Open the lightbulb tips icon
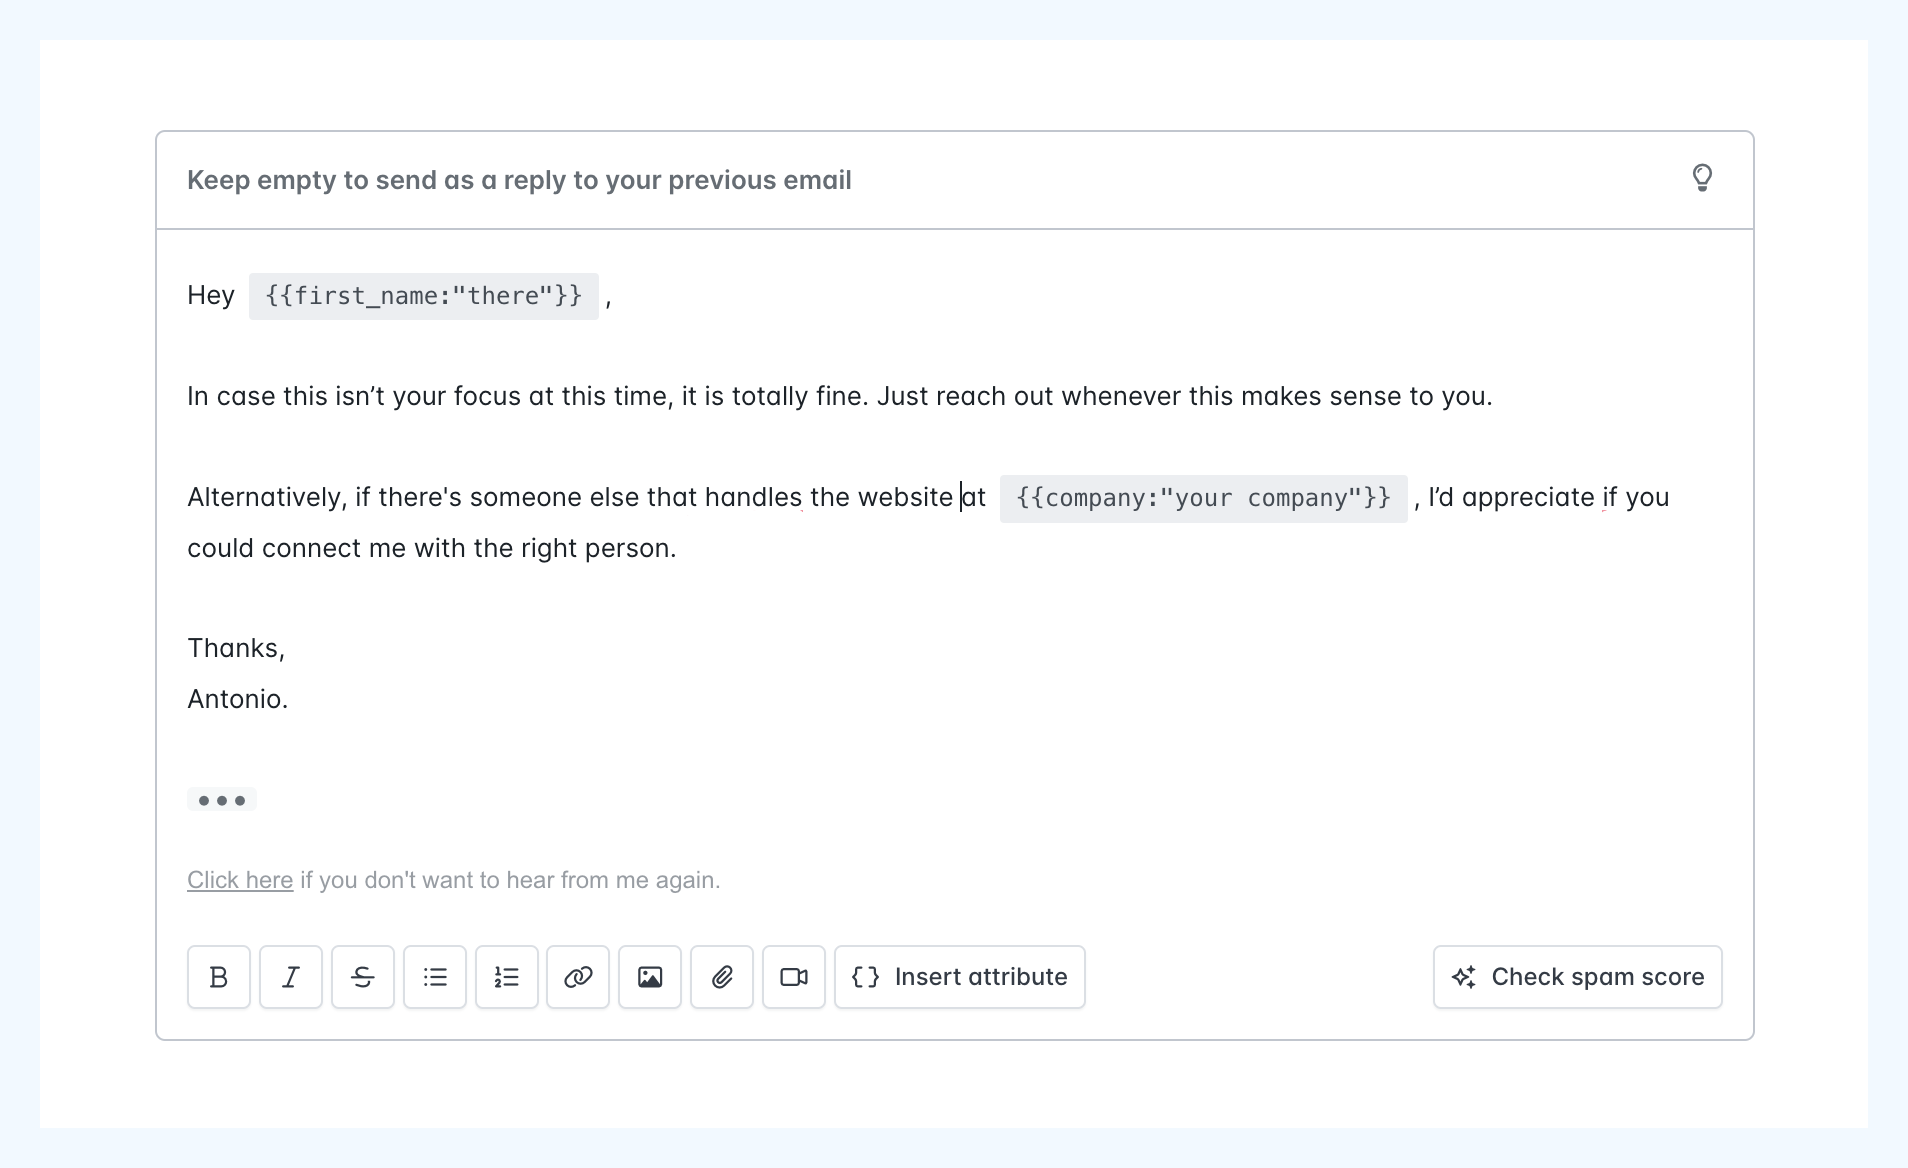The height and width of the screenshot is (1168, 1908). tap(1703, 178)
